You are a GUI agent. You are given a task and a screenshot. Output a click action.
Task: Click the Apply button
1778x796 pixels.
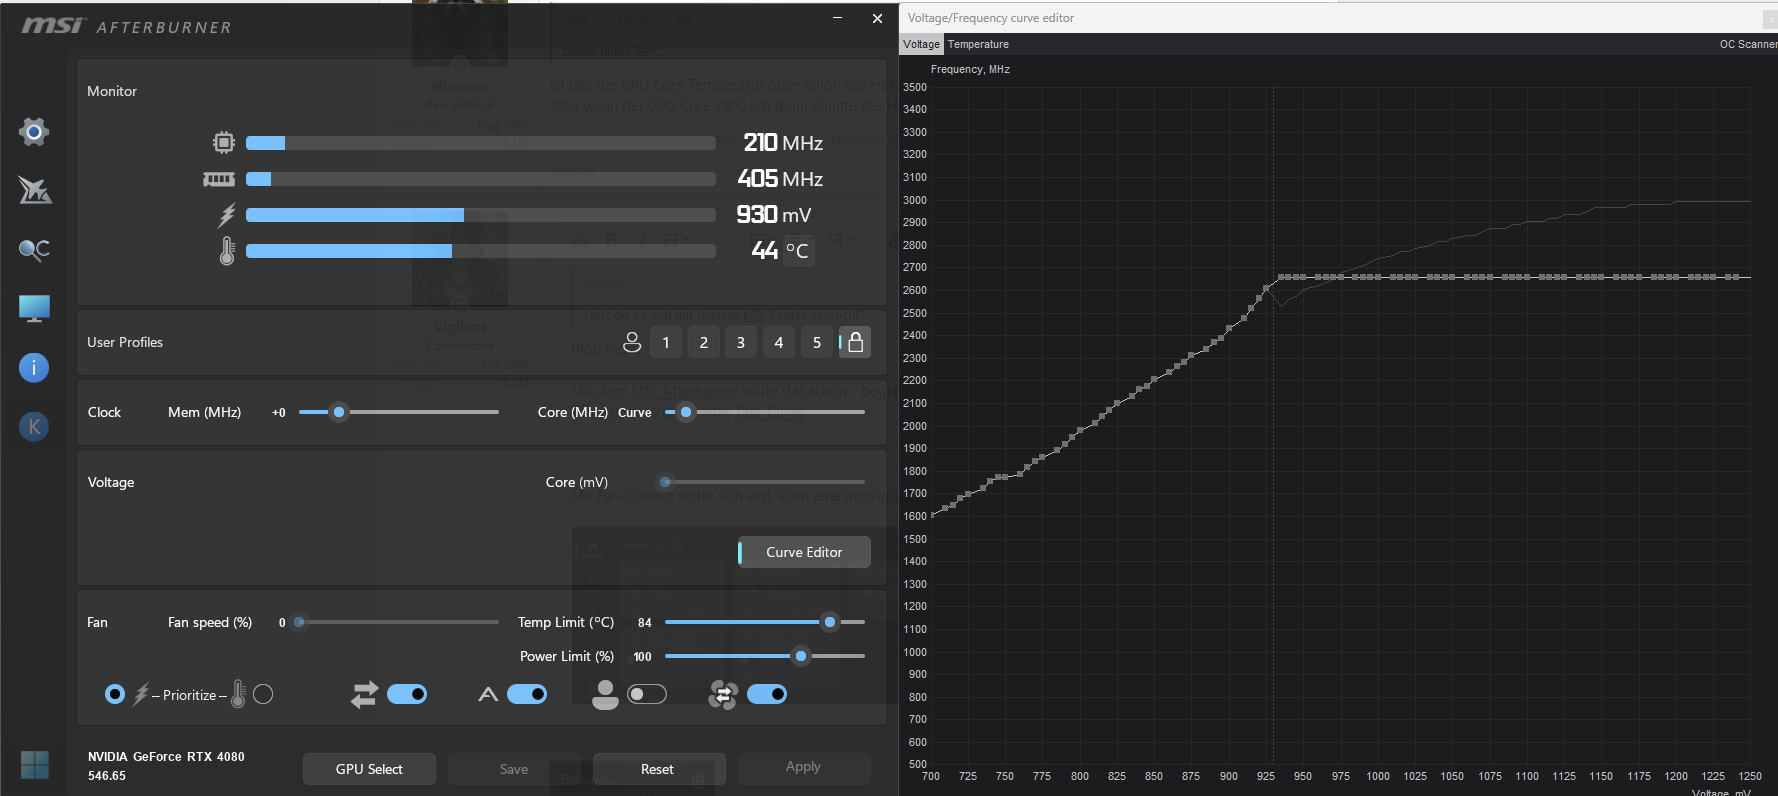(804, 767)
